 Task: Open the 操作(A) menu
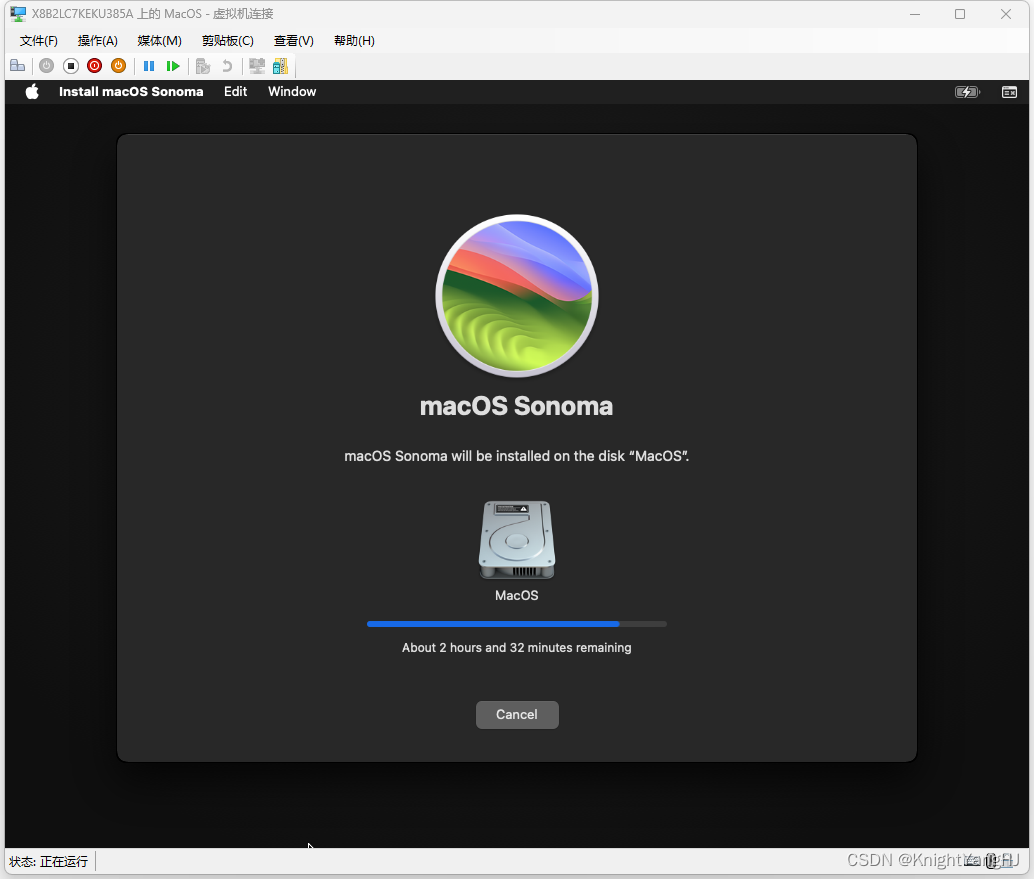97,41
